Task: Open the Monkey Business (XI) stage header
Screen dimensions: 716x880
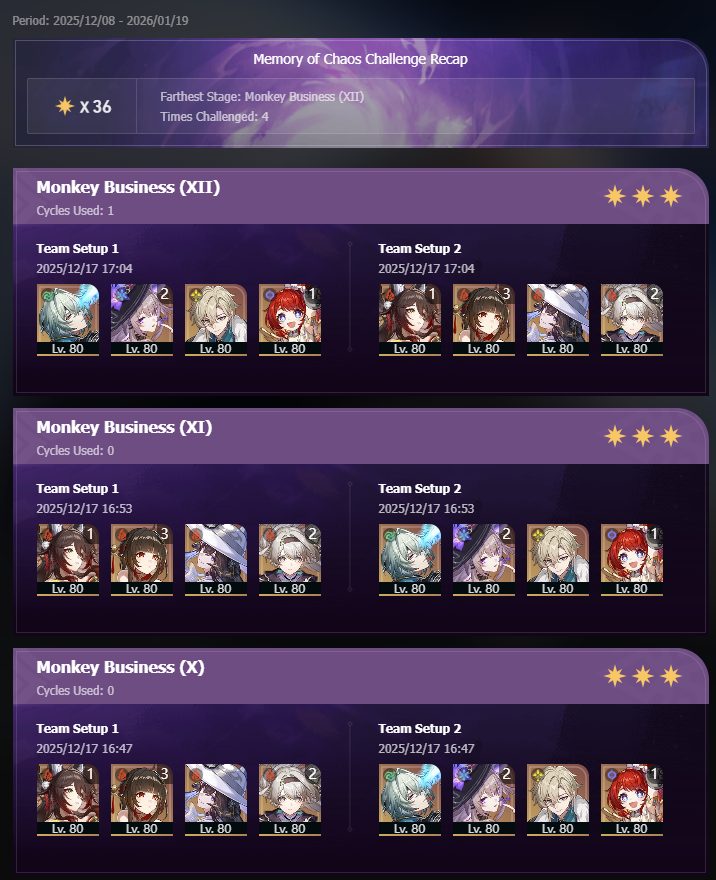Action: tap(360, 437)
